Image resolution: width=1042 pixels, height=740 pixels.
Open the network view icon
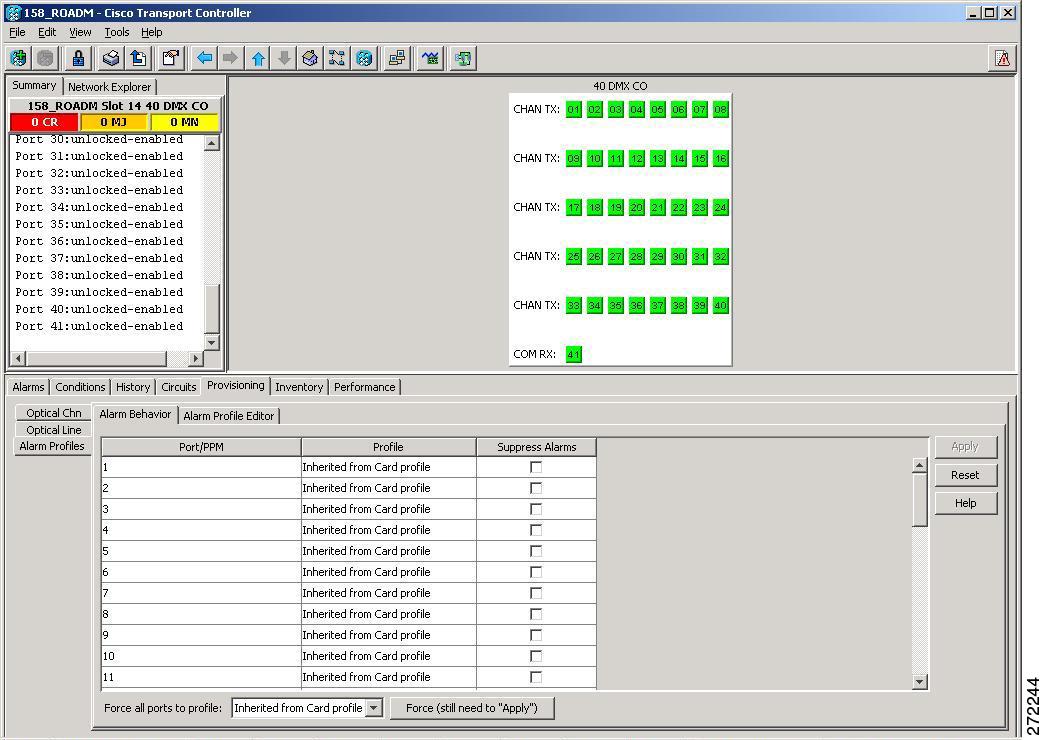coord(337,58)
